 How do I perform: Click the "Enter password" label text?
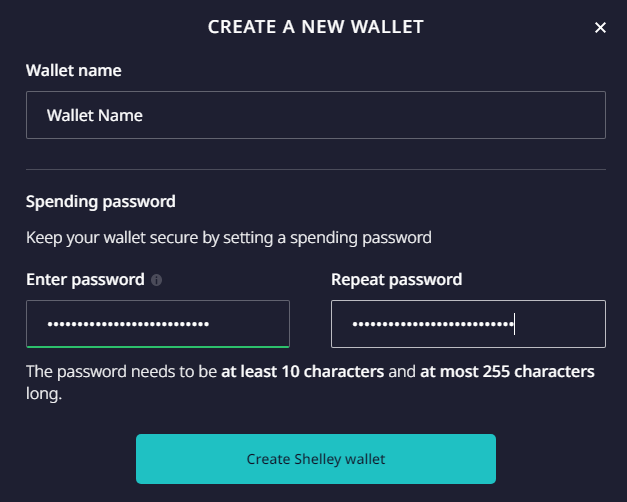pos(85,279)
